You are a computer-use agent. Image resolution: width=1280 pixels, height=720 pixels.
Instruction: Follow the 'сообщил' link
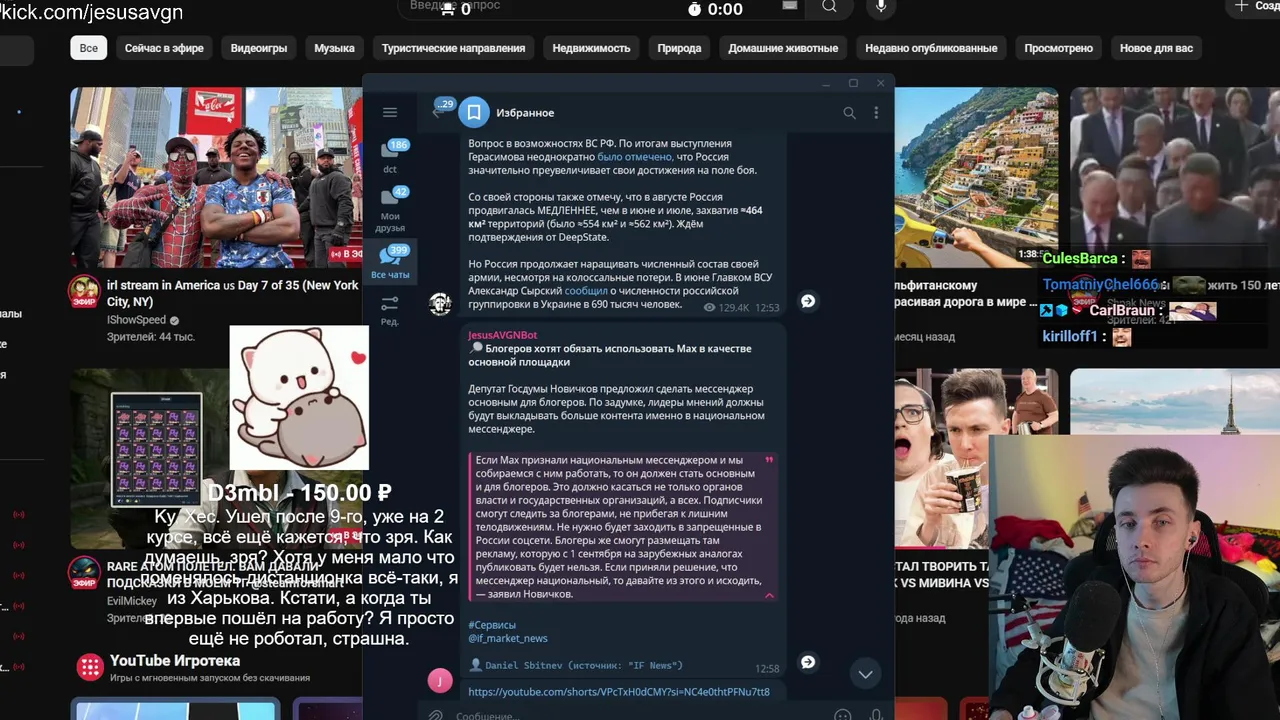tap(586, 291)
